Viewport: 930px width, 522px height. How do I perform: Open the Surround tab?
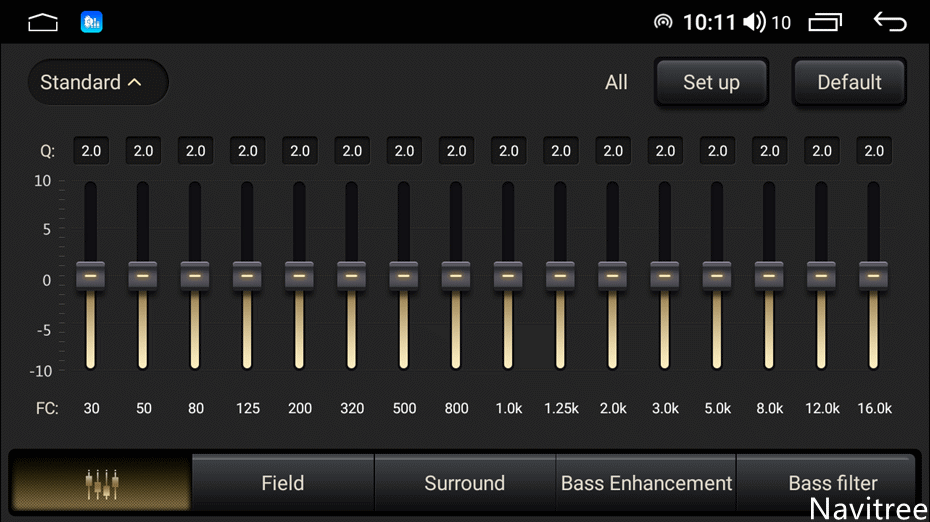pos(464,483)
